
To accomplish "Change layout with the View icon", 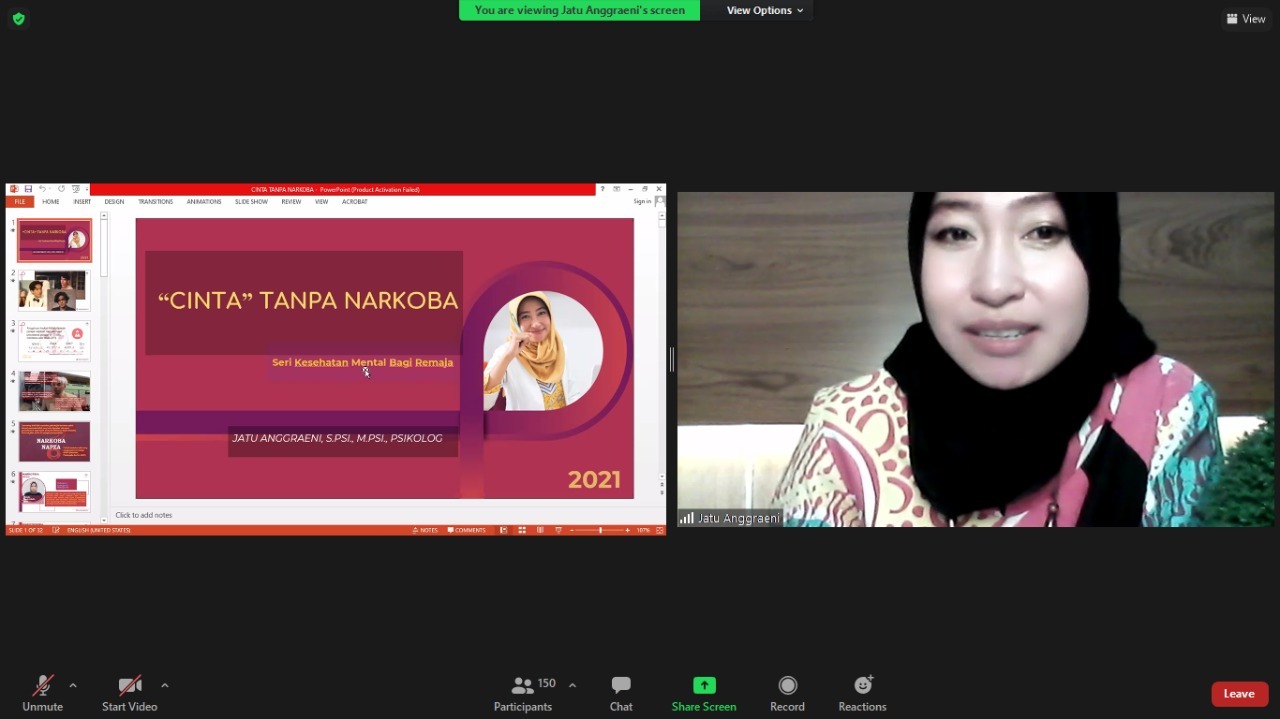I will pyautogui.click(x=1246, y=18).
